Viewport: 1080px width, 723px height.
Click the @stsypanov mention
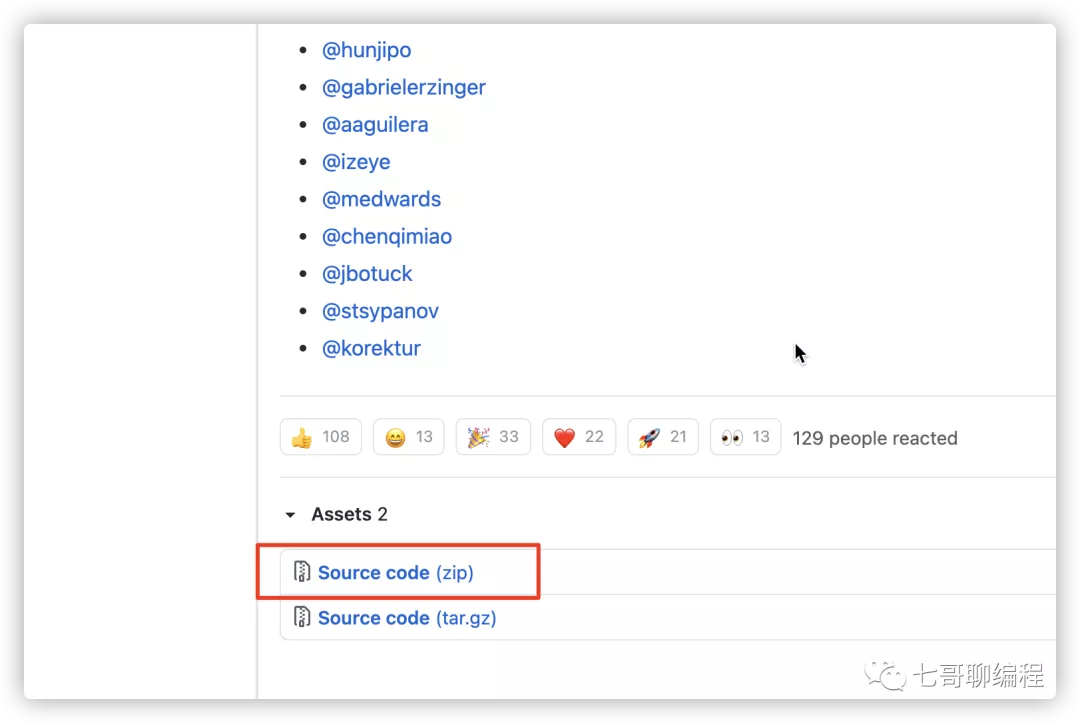coord(380,311)
